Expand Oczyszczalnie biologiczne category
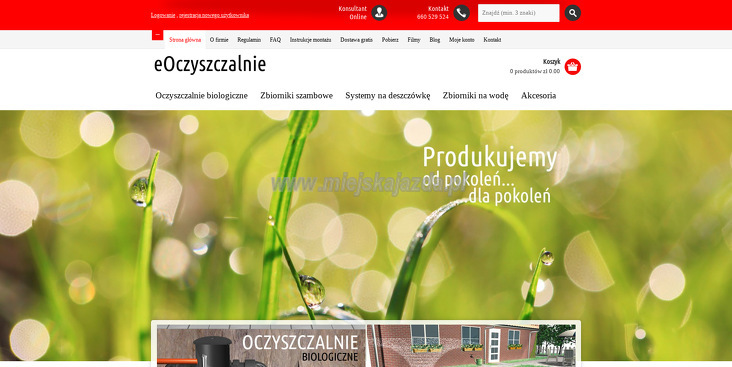This screenshot has width=732, height=367. 202,95
